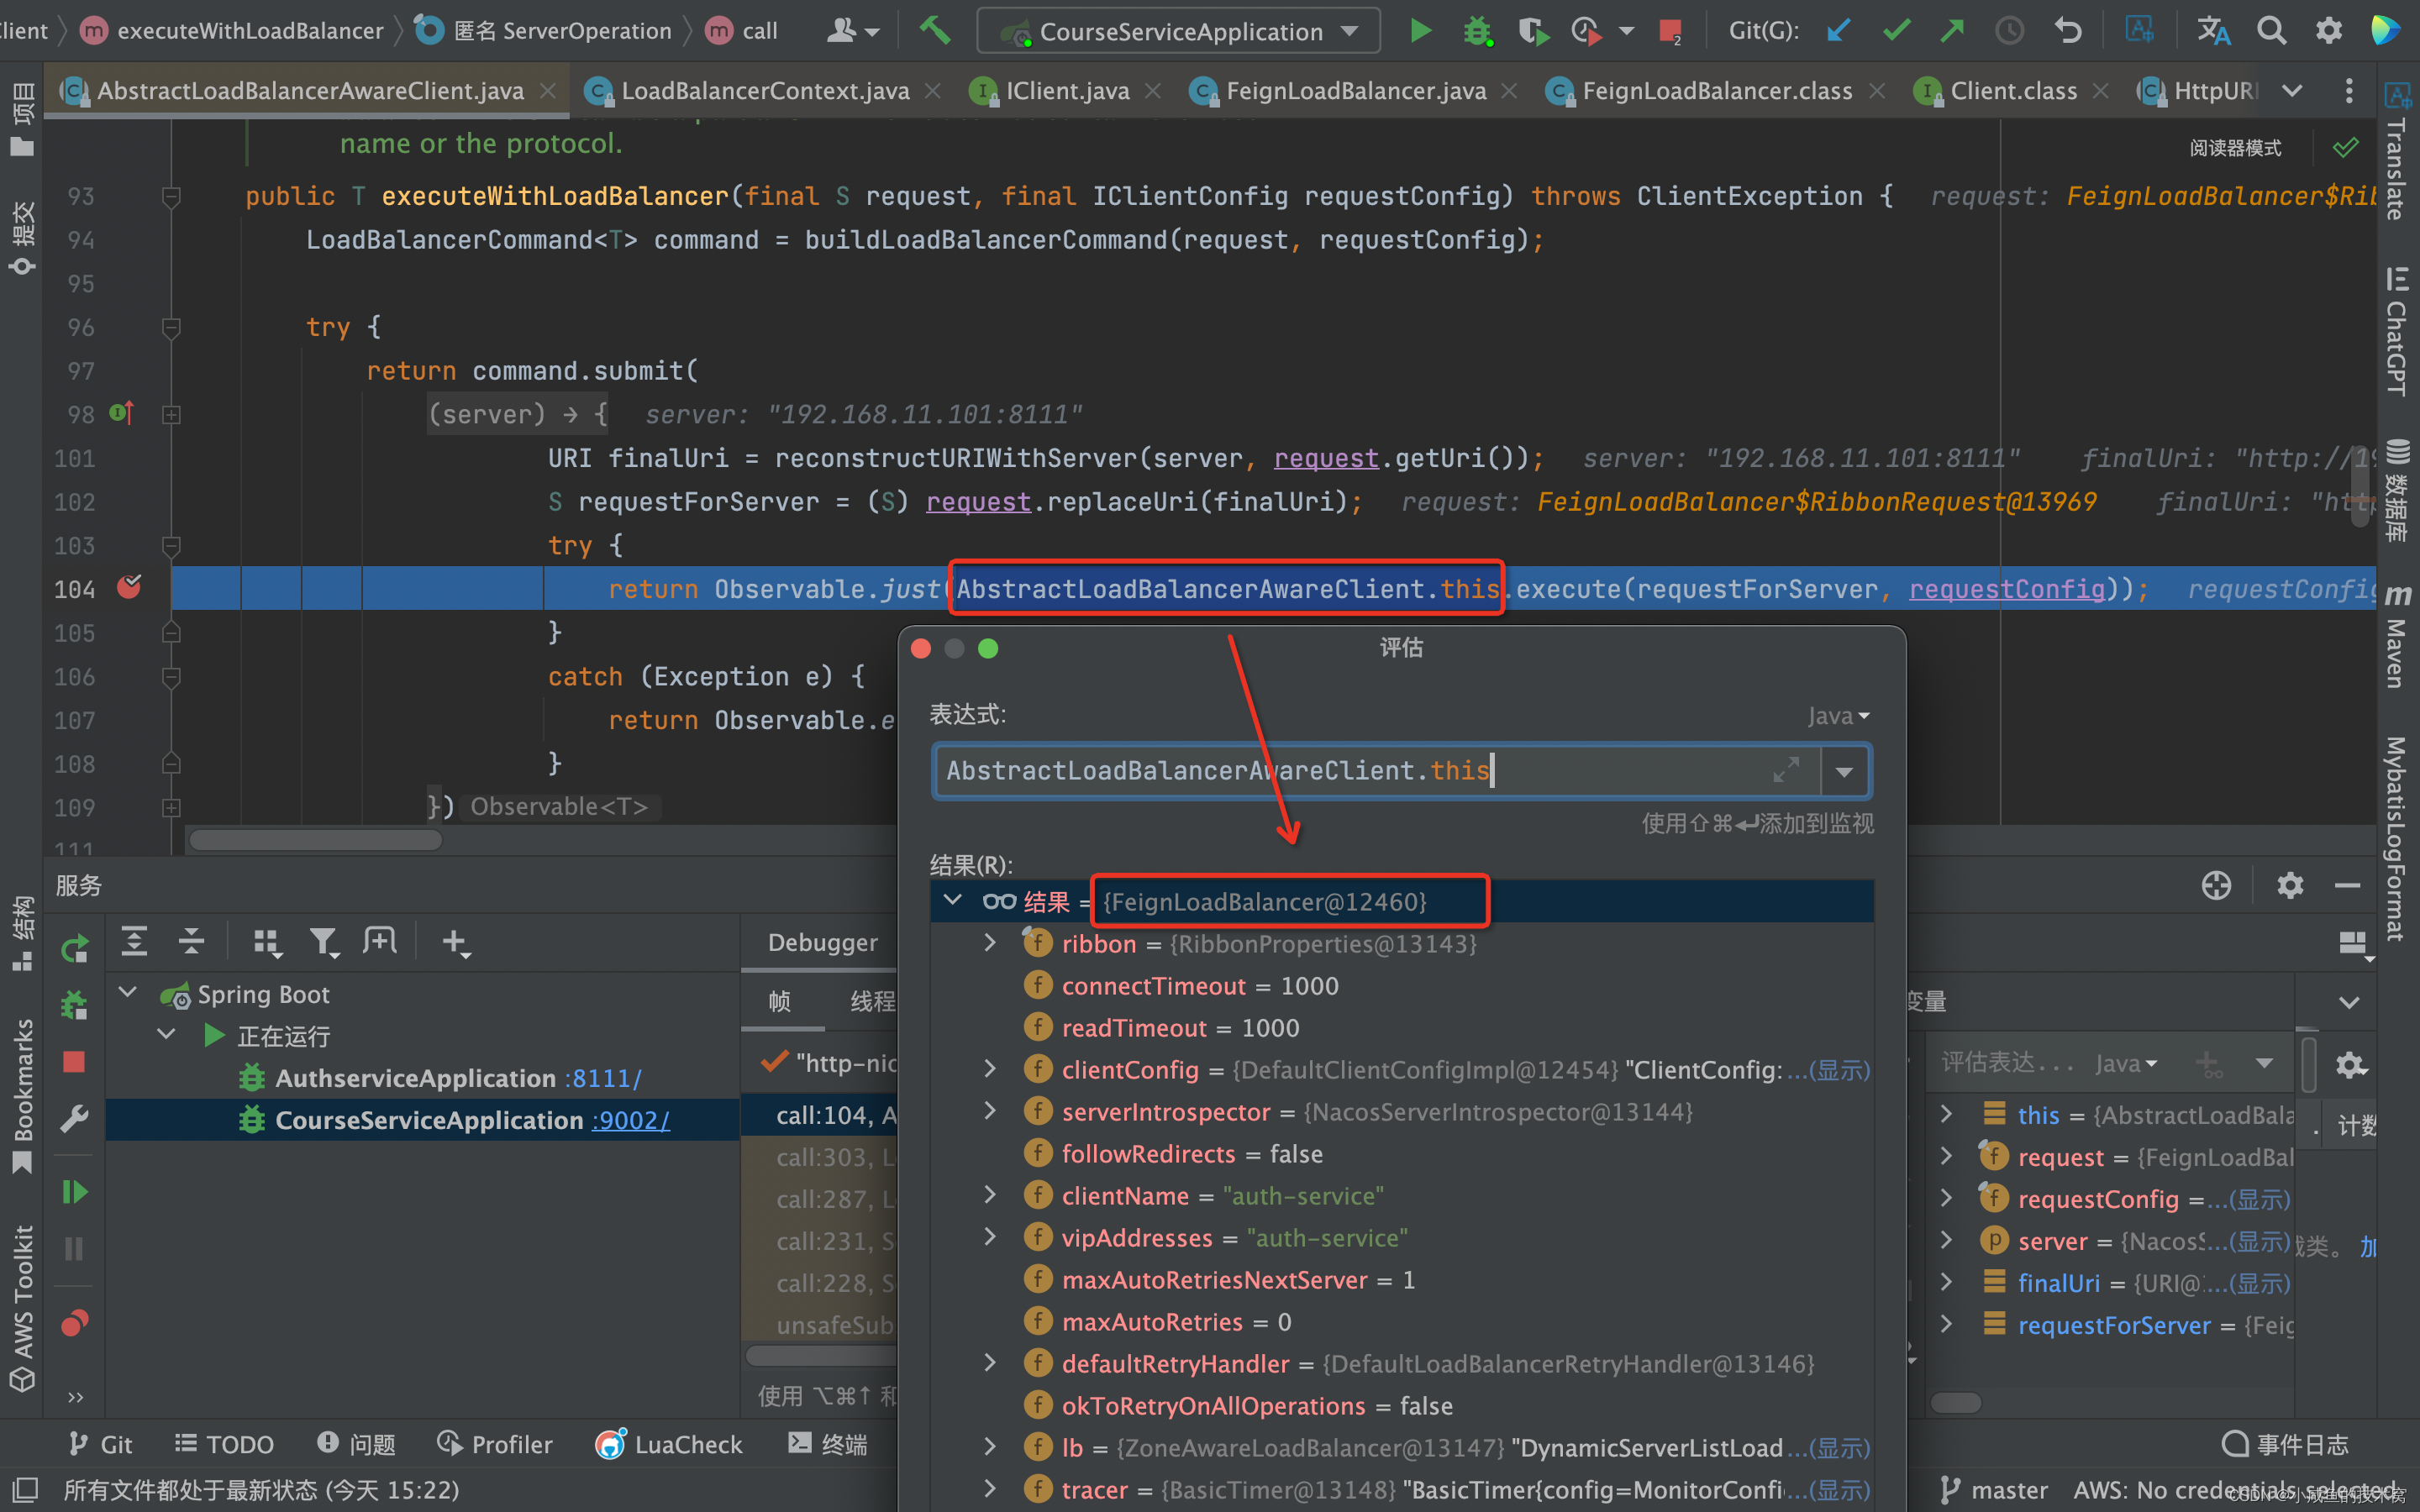Open LuaCheck tool window
The height and width of the screenshot is (1512, 2420).
coord(669,1445)
